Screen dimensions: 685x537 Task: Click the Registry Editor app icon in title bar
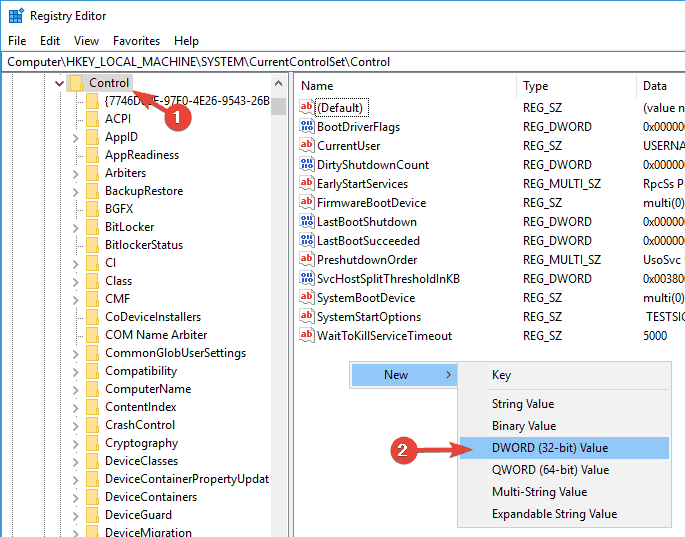coord(15,16)
